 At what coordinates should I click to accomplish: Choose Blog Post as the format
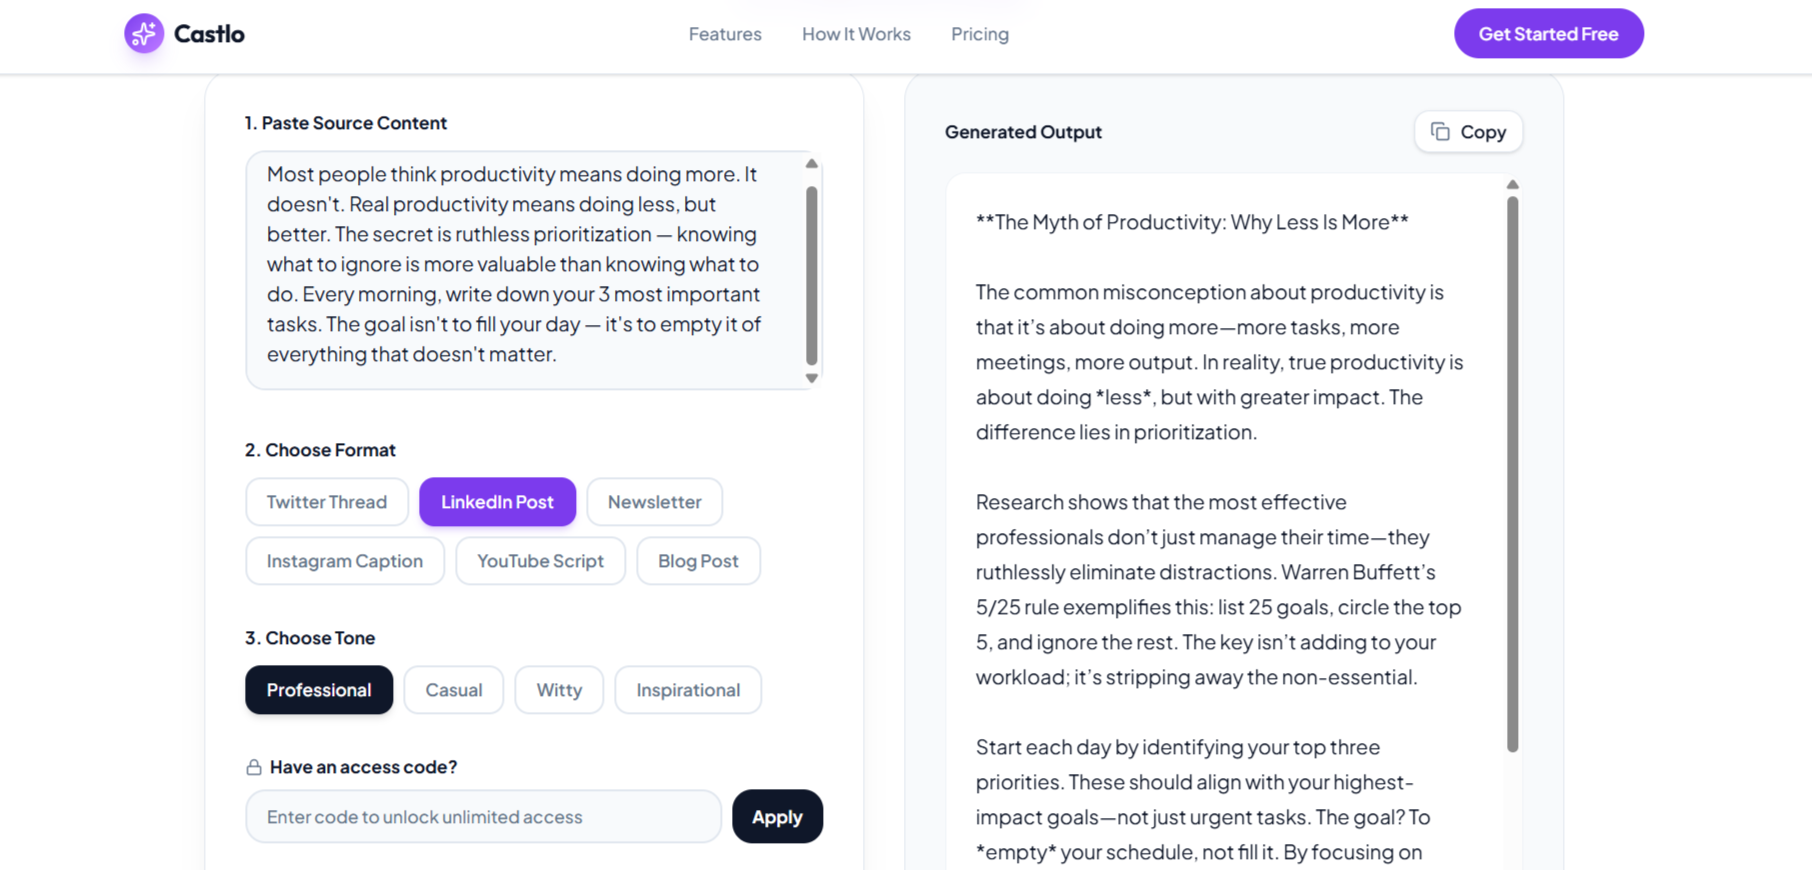[x=698, y=561]
